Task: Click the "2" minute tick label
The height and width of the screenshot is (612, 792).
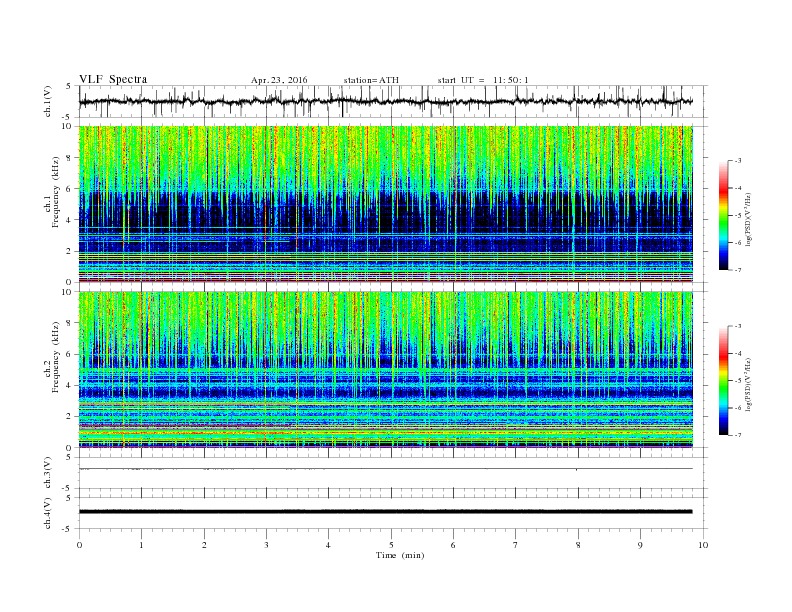Action: [x=204, y=545]
